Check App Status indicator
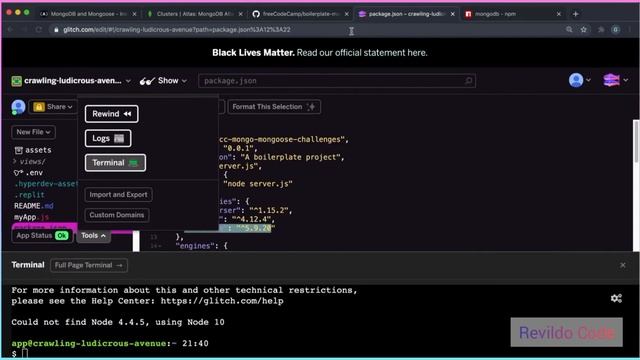Image resolution: width=640 pixels, height=360 pixels. (42, 236)
